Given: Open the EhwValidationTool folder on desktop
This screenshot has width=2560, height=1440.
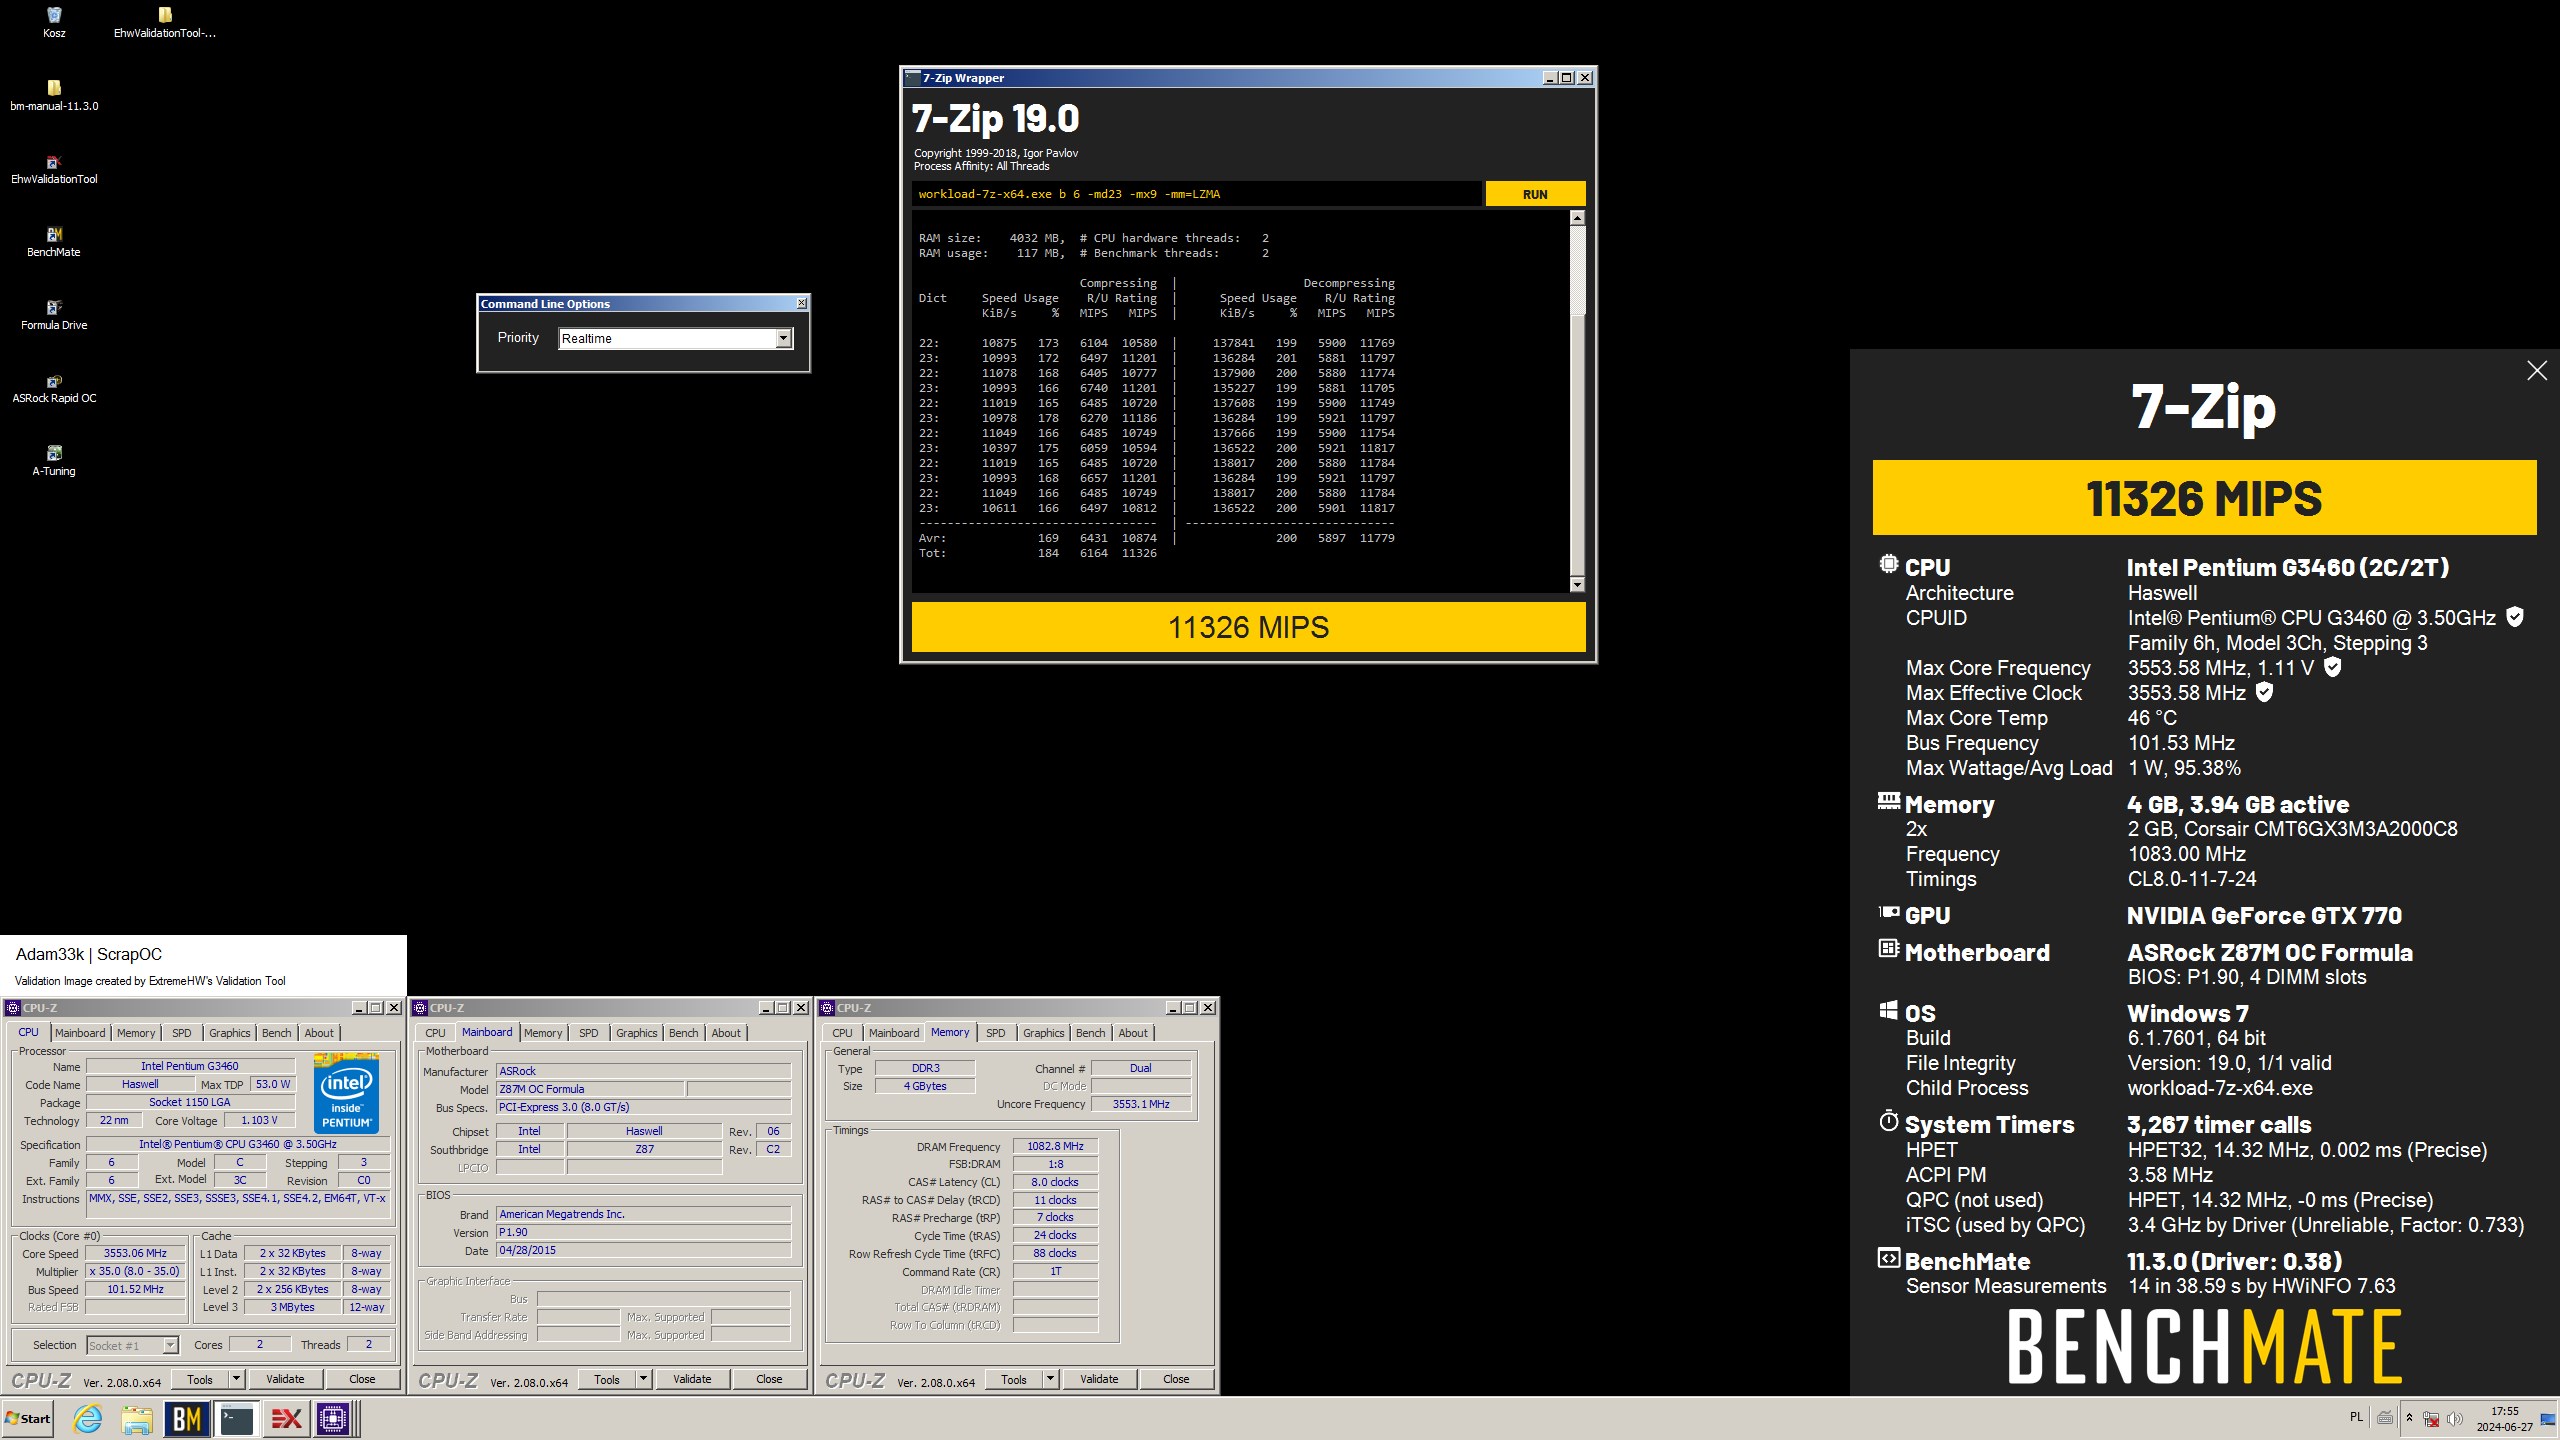Looking at the screenshot, I should coord(165,22).
